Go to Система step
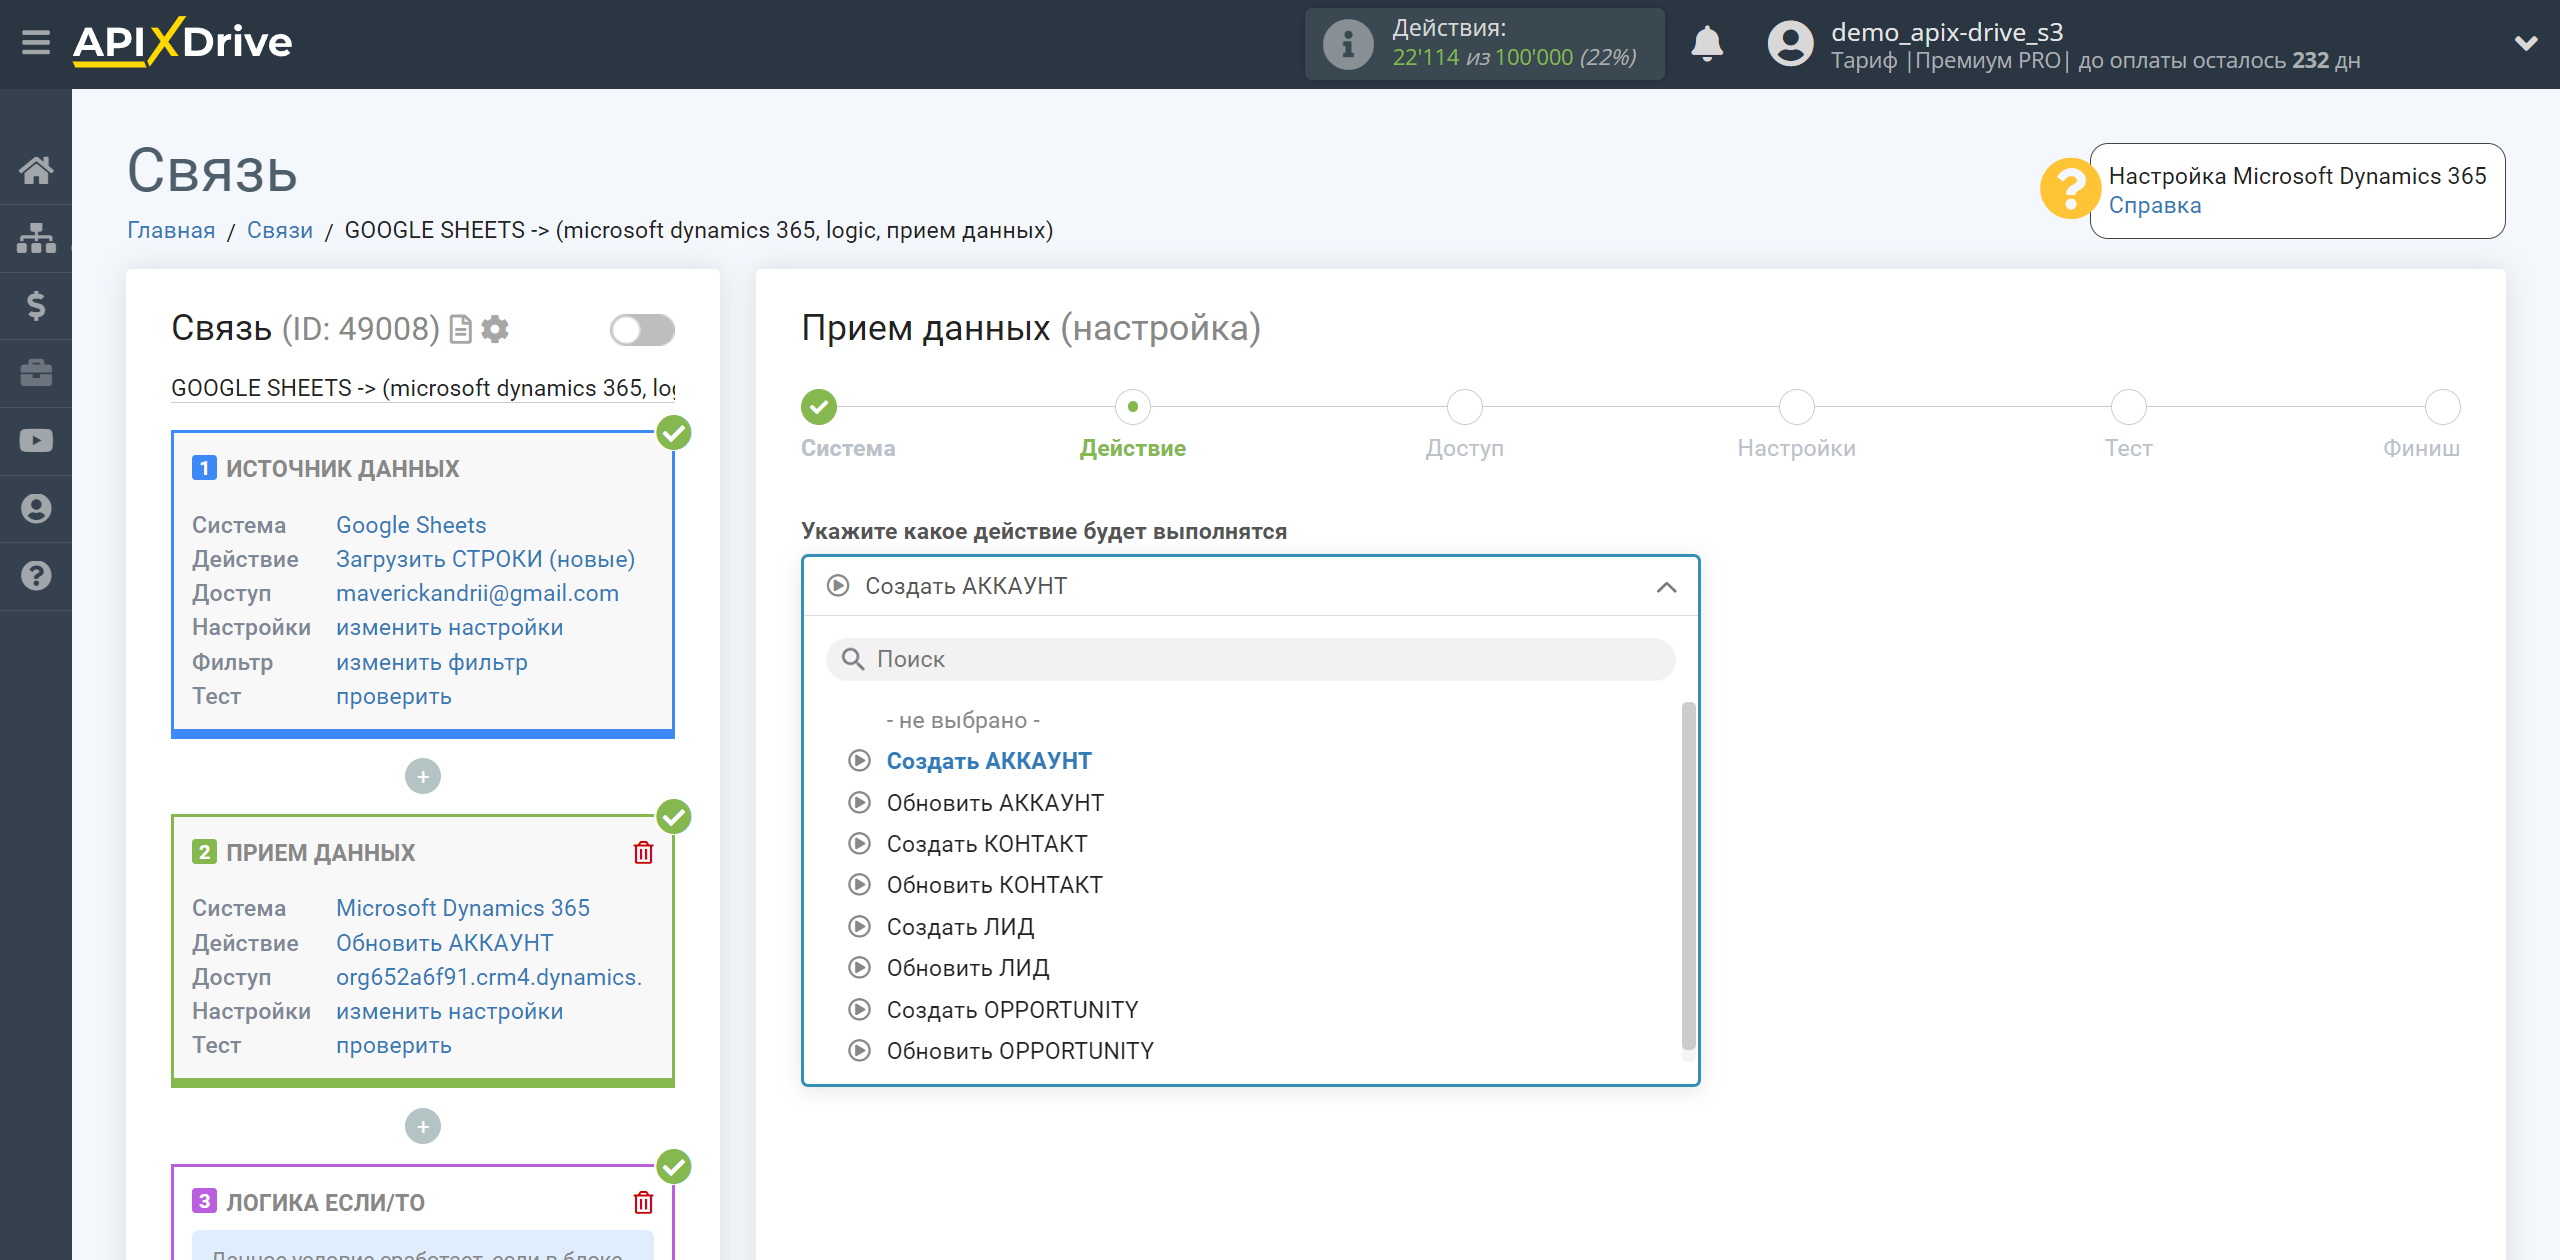 point(819,407)
